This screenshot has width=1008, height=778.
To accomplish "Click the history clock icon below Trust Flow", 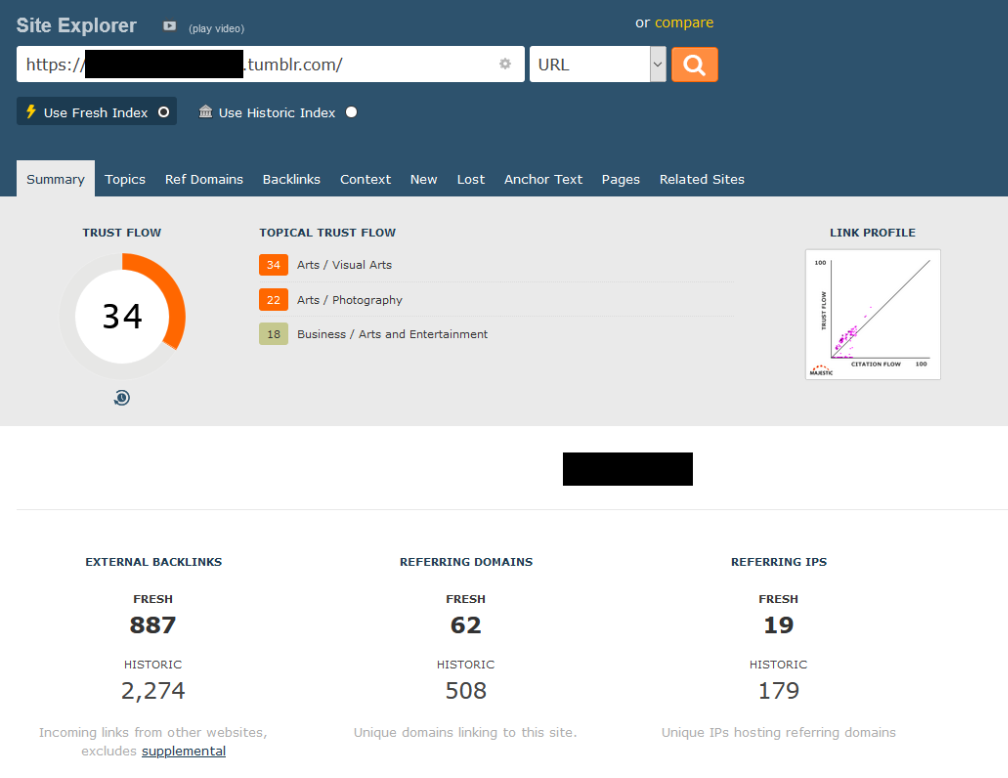I will [x=122, y=398].
